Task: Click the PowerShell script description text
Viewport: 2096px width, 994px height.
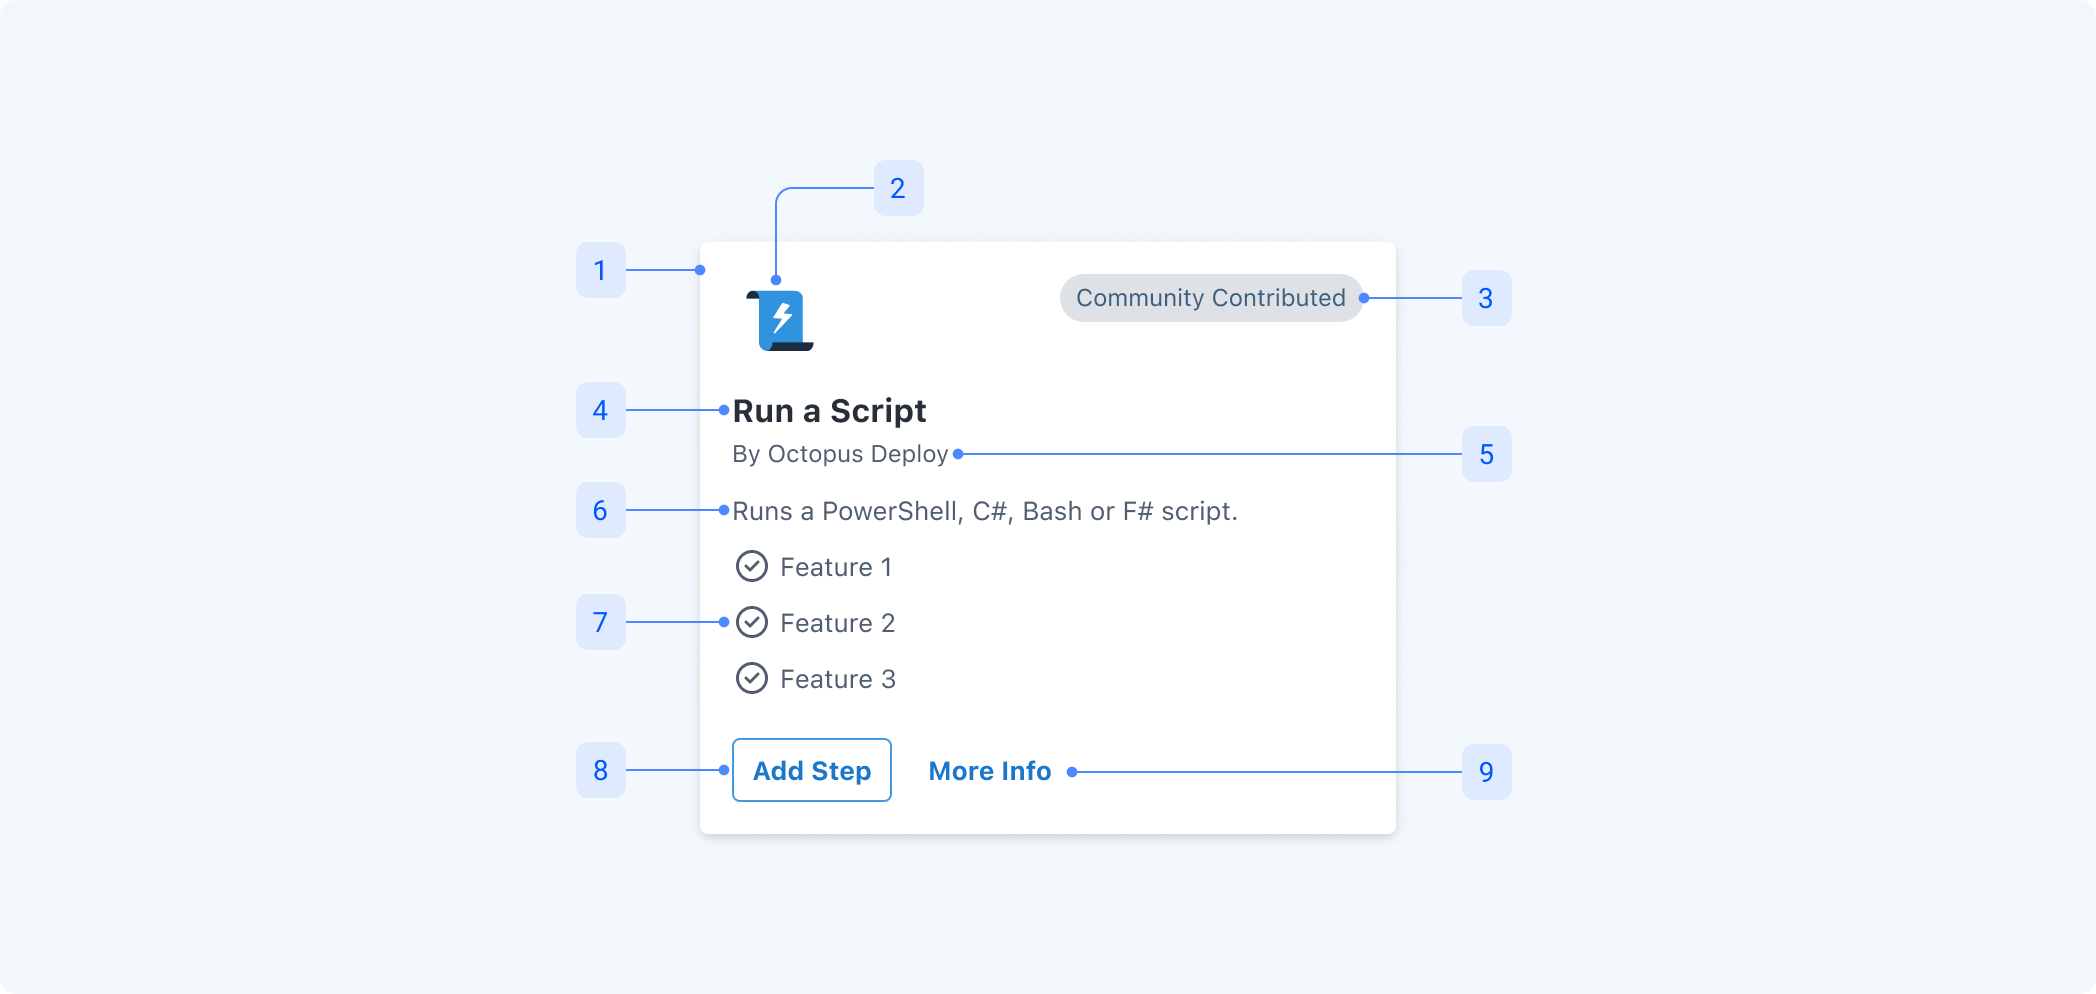Action: click(x=984, y=511)
